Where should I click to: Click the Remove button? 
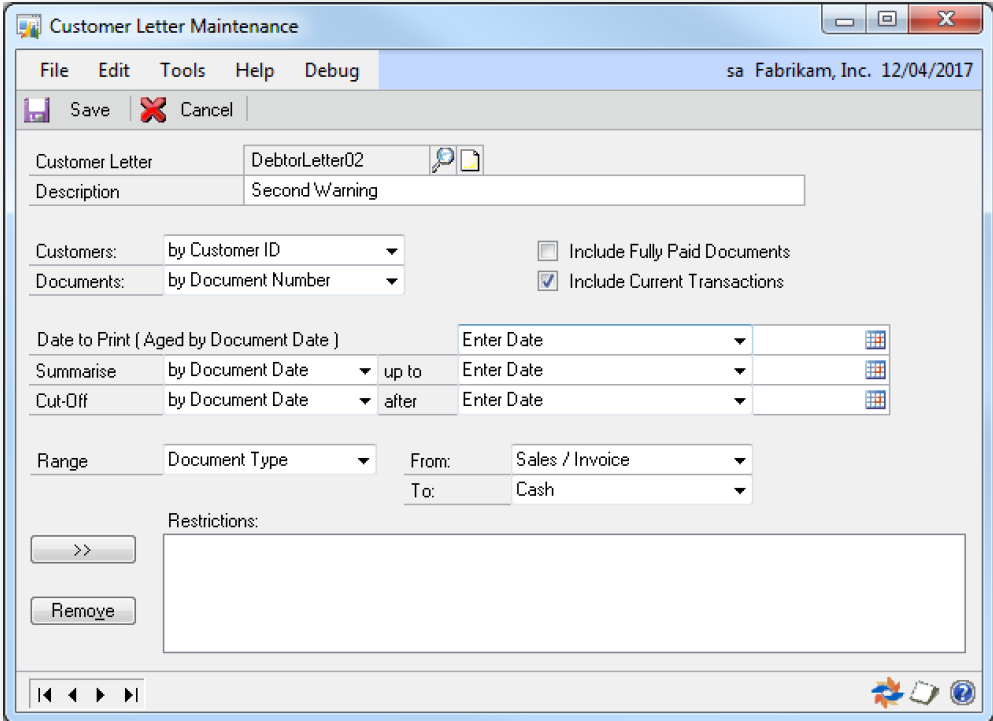(x=83, y=611)
